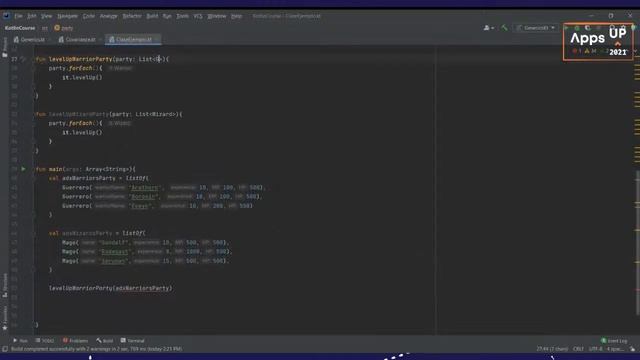Click the party breadcrumb item
640x360 pixels.
[x=64, y=28]
